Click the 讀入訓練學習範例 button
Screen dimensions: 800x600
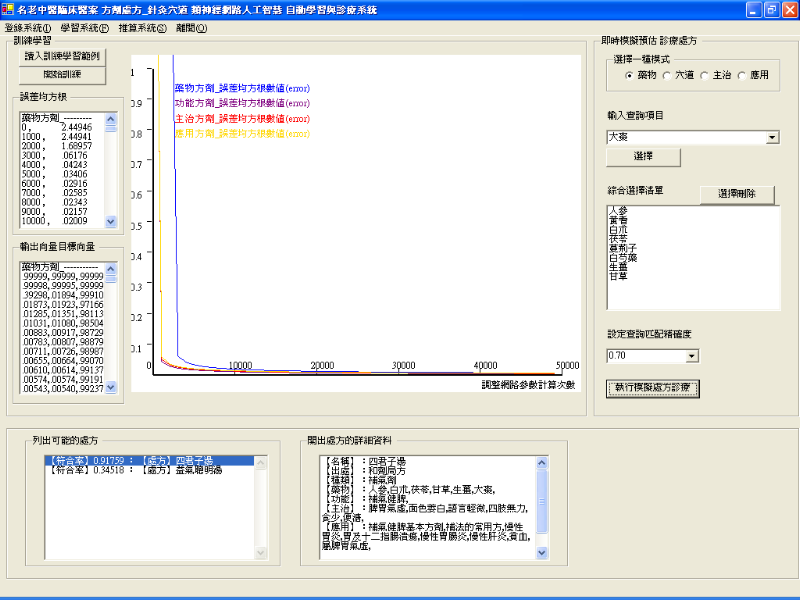(62, 56)
